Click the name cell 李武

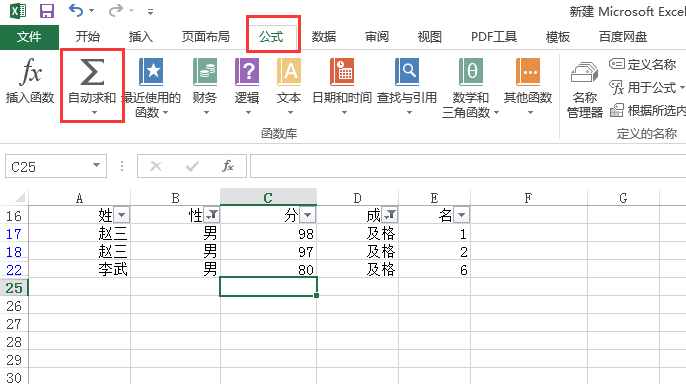point(80,269)
